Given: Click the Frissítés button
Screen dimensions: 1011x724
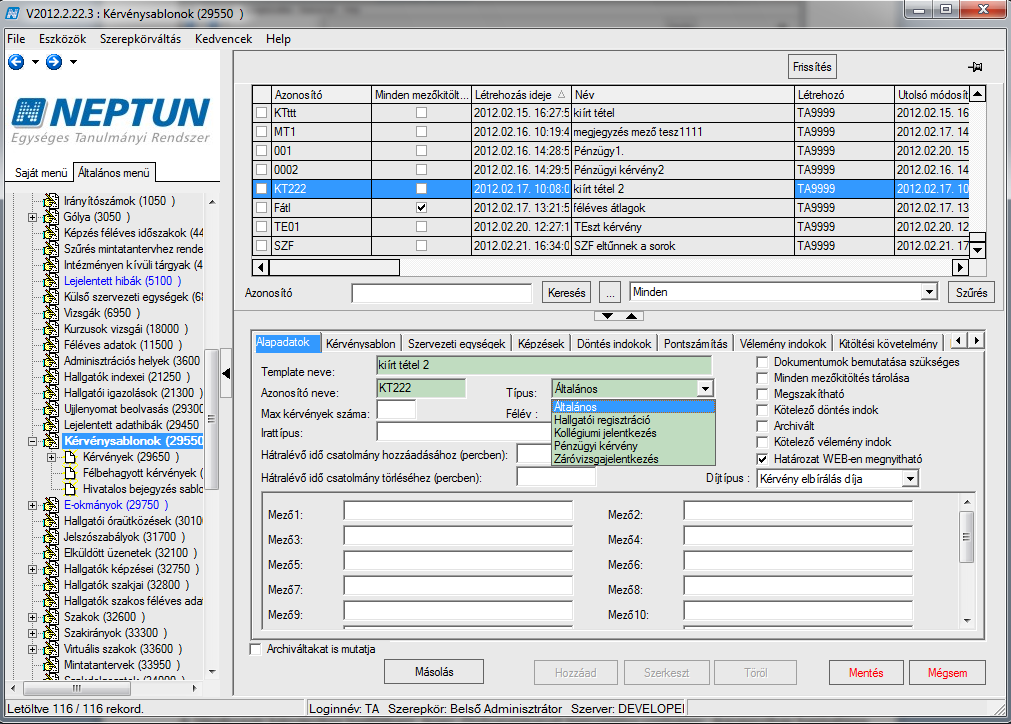Looking at the screenshot, I should pos(812,67).
